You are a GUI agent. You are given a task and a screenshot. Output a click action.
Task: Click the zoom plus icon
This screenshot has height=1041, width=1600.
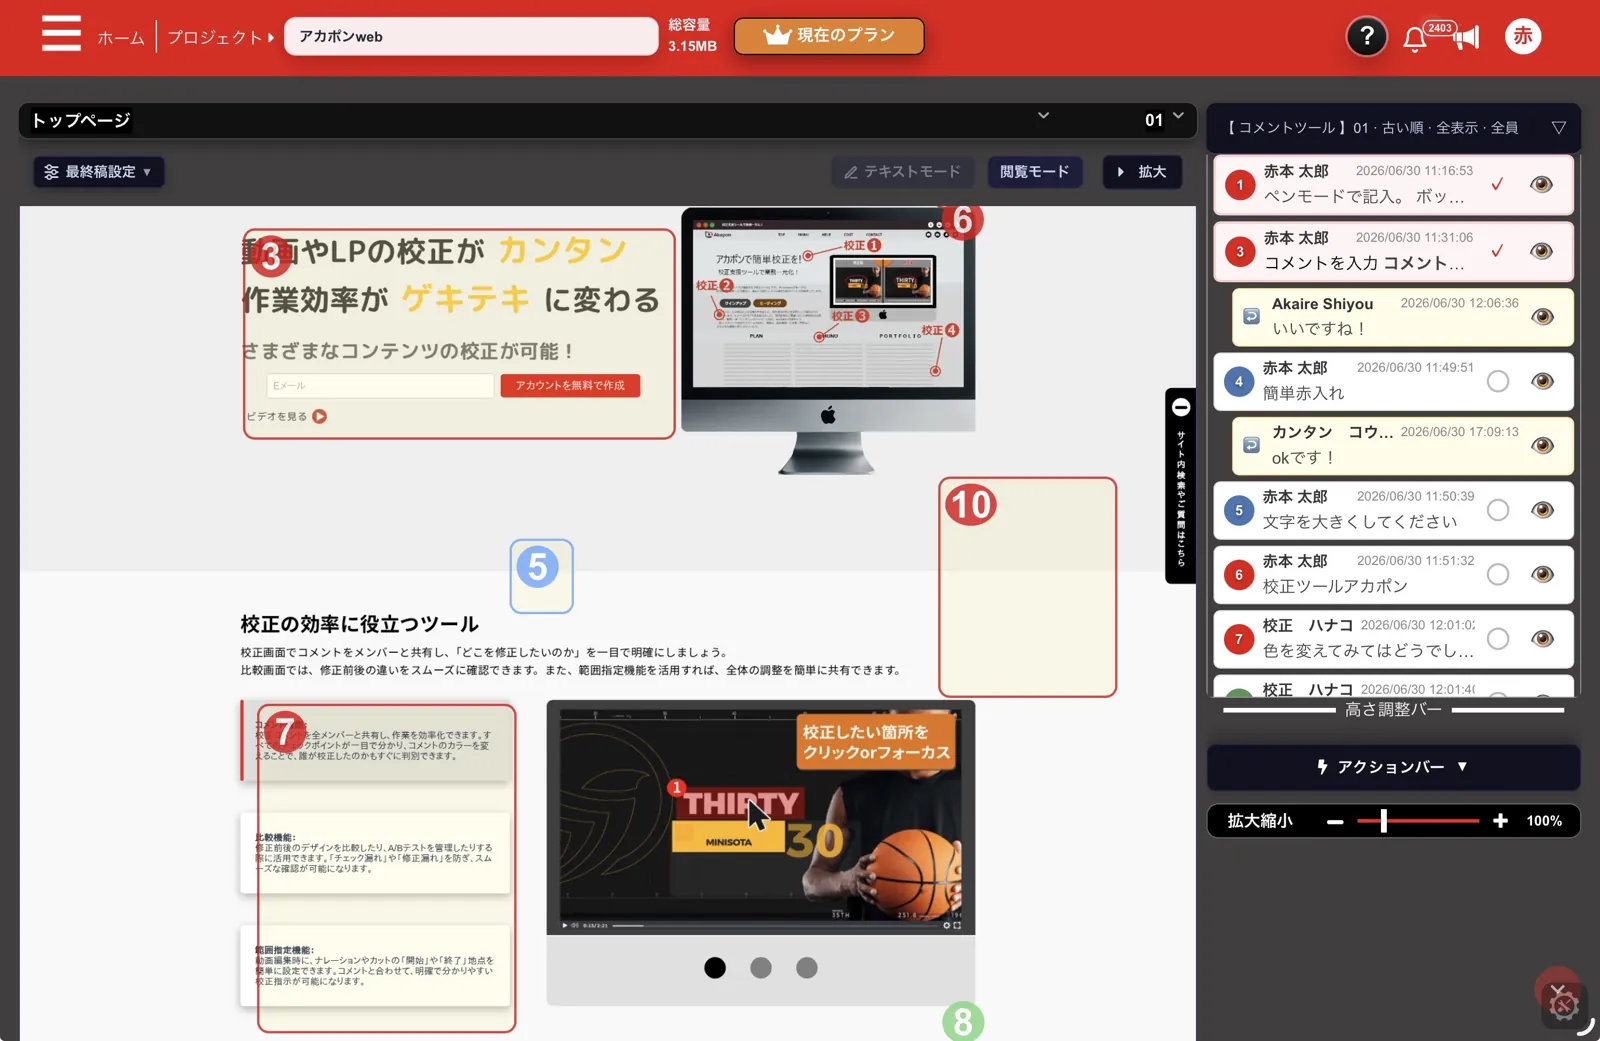pos(1500,821)
